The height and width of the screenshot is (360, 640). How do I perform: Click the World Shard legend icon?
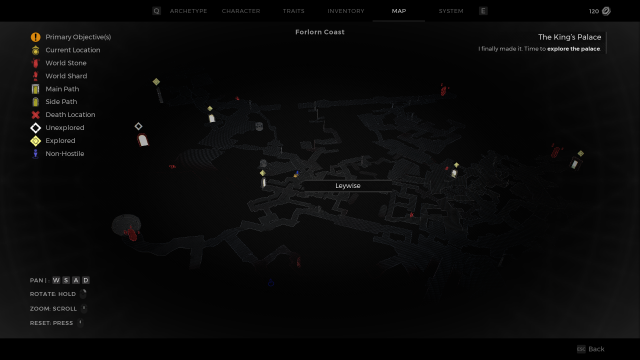click(36, 76)
